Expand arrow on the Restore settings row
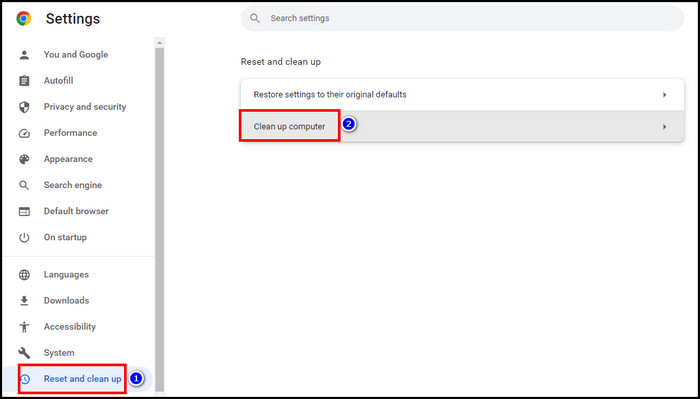The height and width of the screenshot is (399, 700). click(664, 95)
